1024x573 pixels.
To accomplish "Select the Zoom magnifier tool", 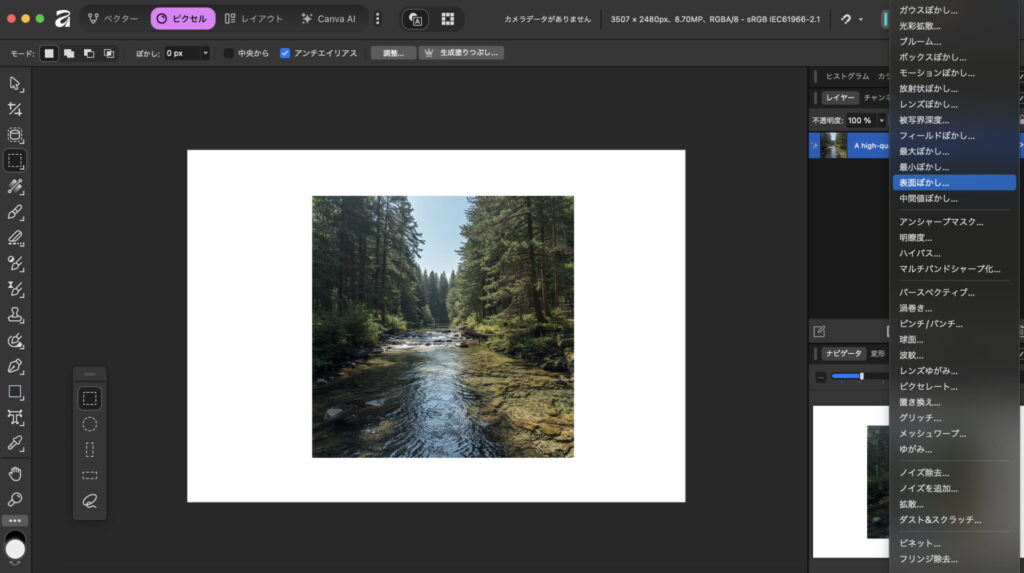I will pos(15,499).
